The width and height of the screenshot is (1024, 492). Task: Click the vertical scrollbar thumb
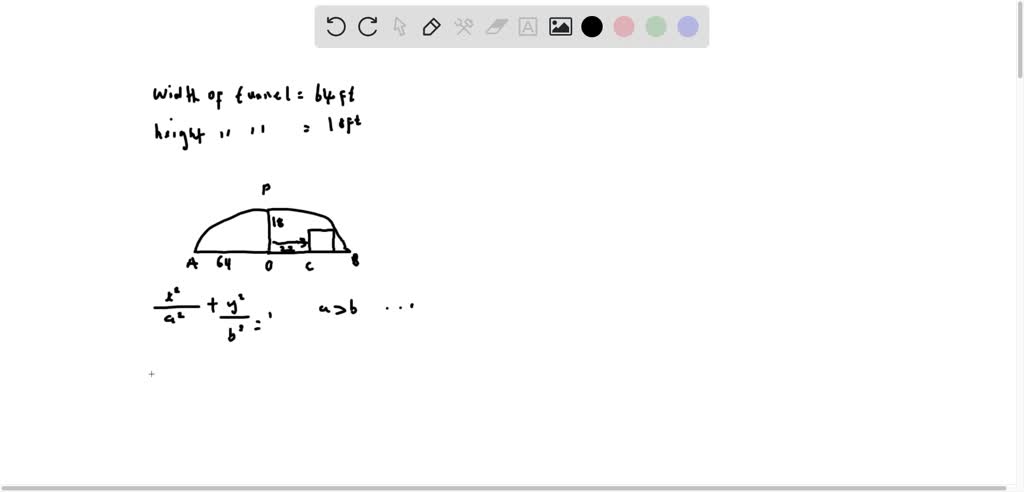point(1019,39)
